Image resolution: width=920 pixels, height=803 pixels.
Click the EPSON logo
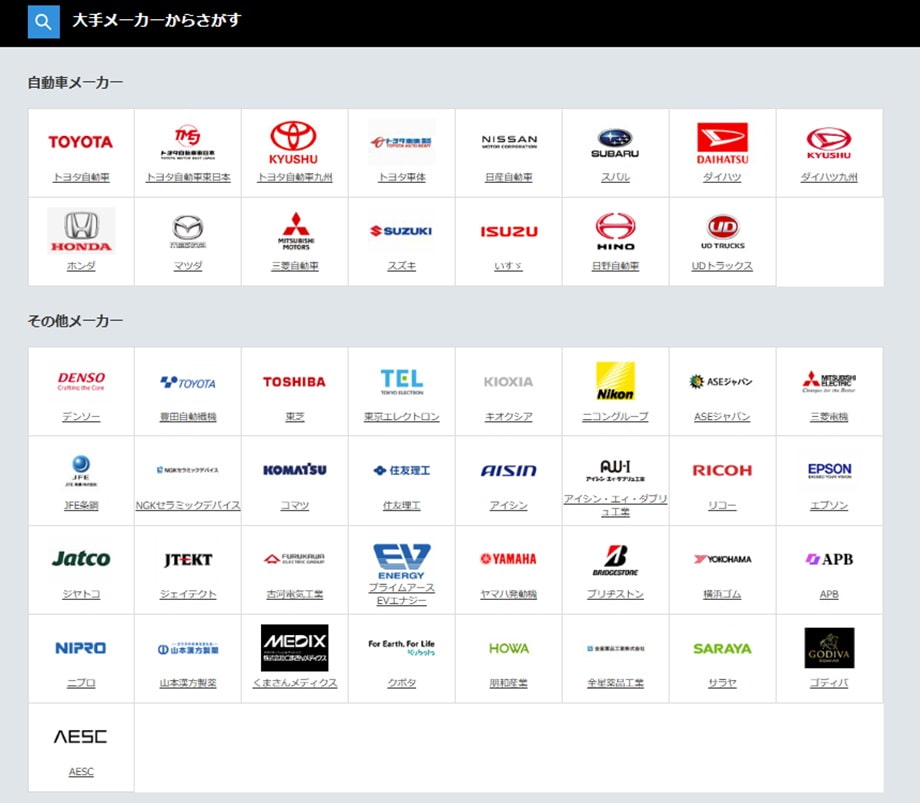click(829, 470)
